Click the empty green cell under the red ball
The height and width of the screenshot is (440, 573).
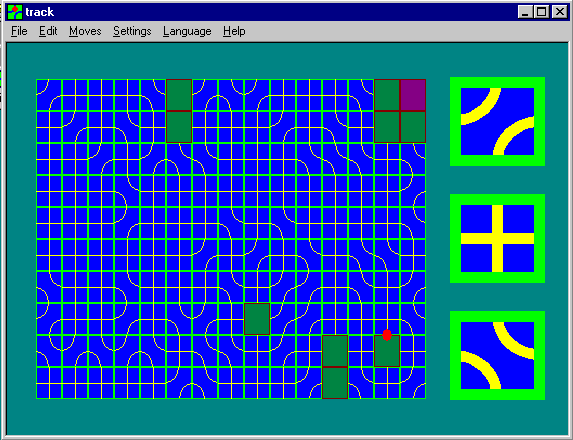click(387, 351)
